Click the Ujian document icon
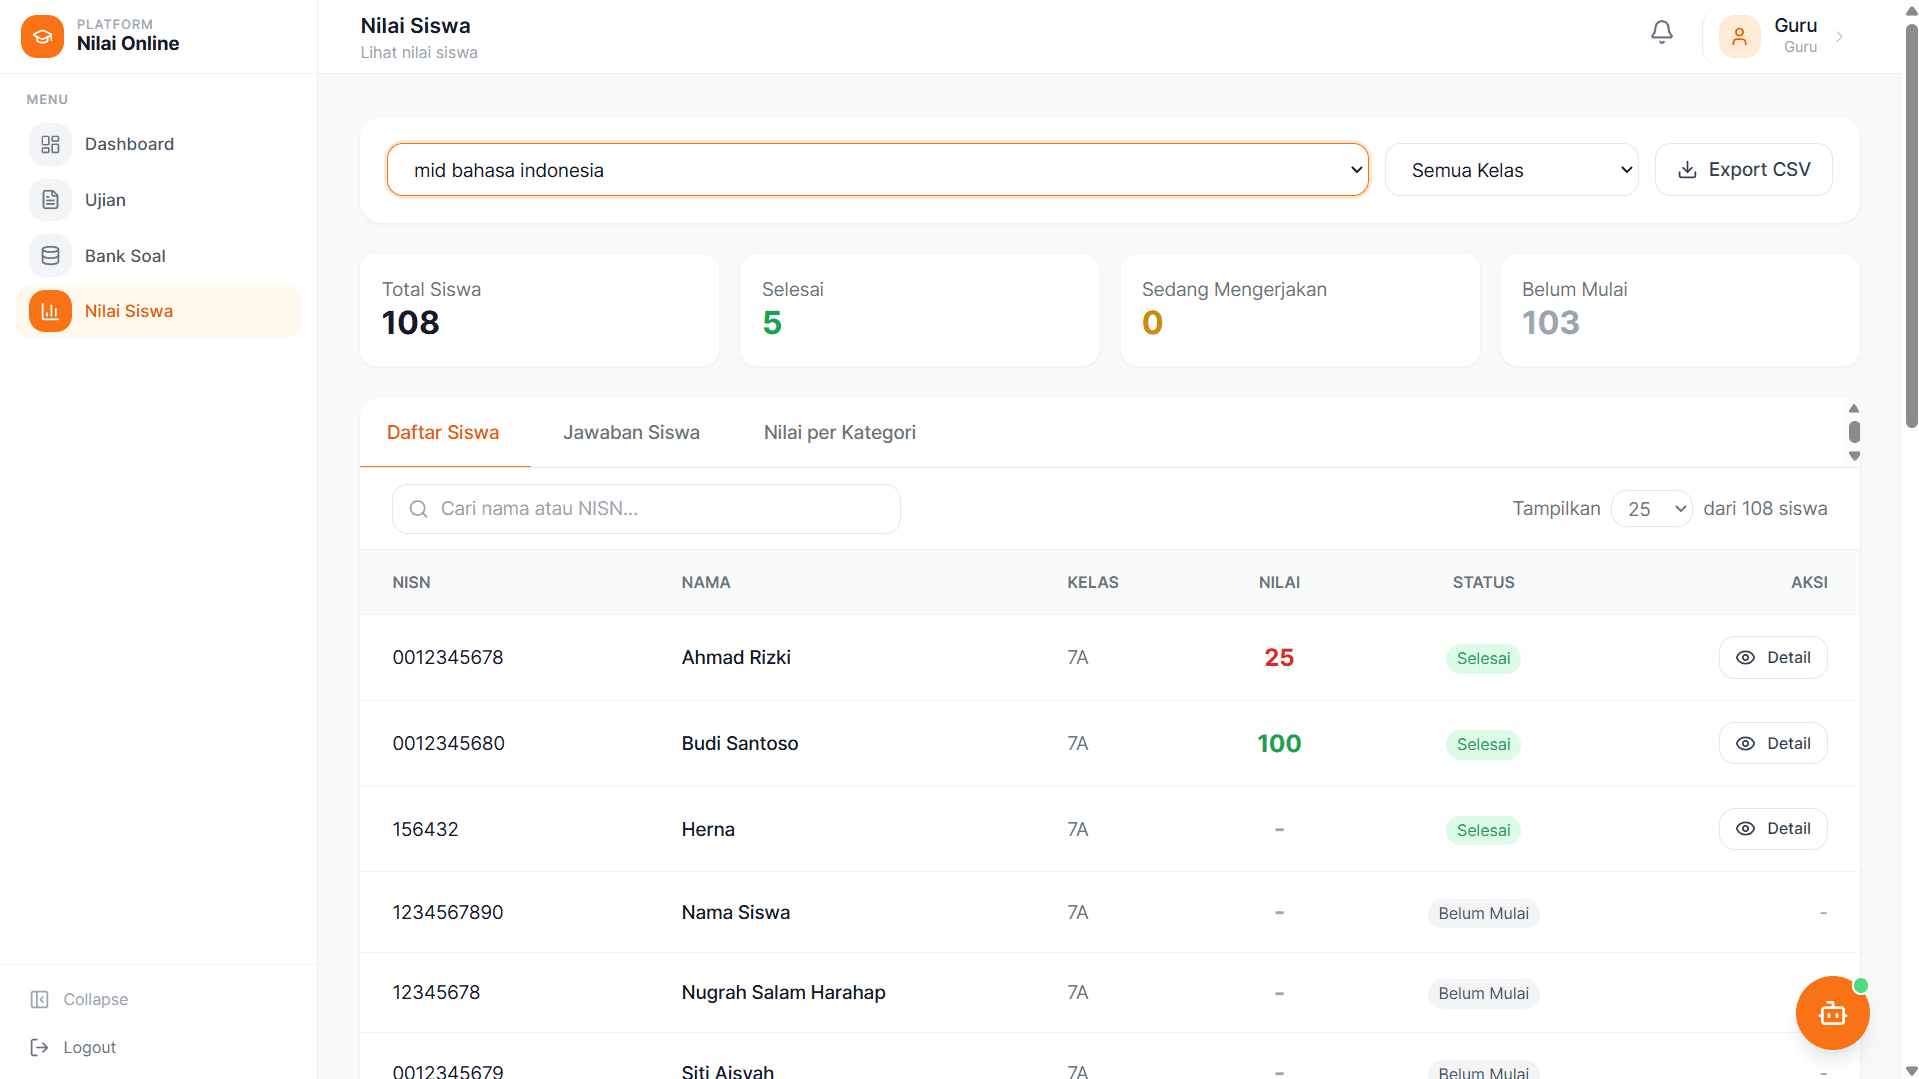 [50, 200]
